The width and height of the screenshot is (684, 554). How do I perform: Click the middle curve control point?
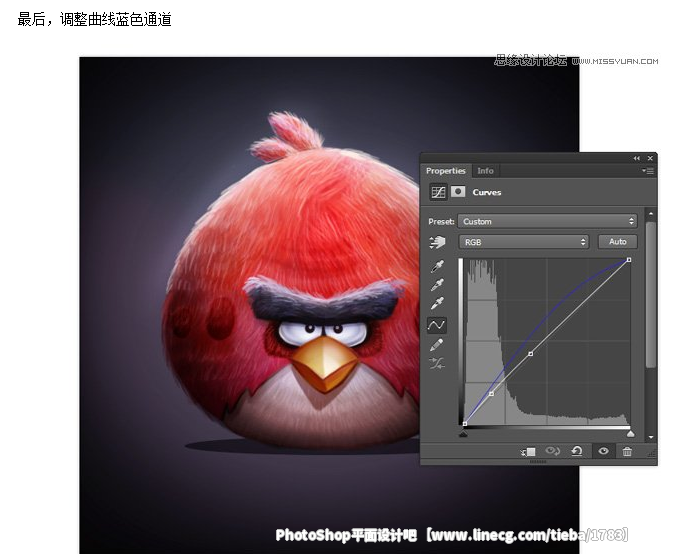coord(530,354)
